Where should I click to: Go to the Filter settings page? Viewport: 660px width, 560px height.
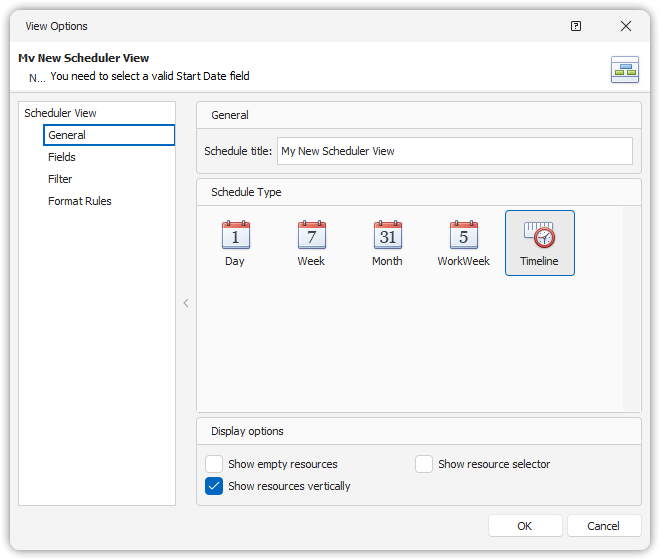click(60, 179)
